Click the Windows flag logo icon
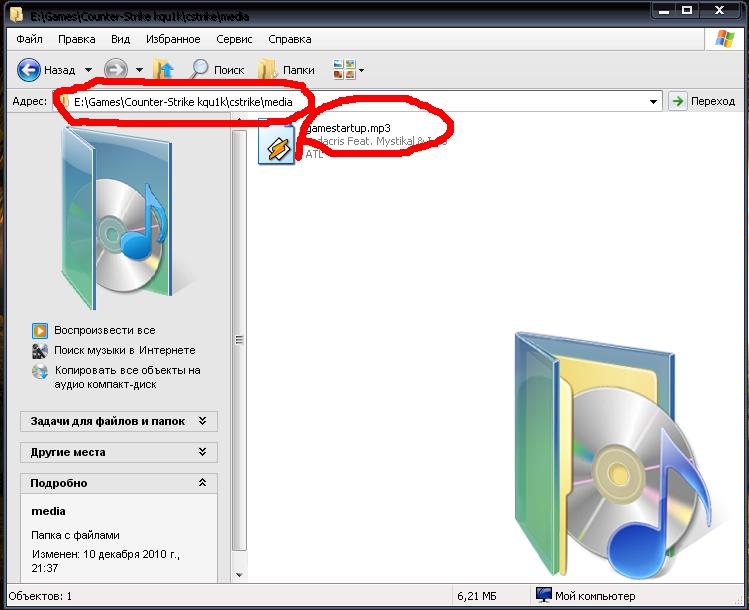 click(725, 39)
